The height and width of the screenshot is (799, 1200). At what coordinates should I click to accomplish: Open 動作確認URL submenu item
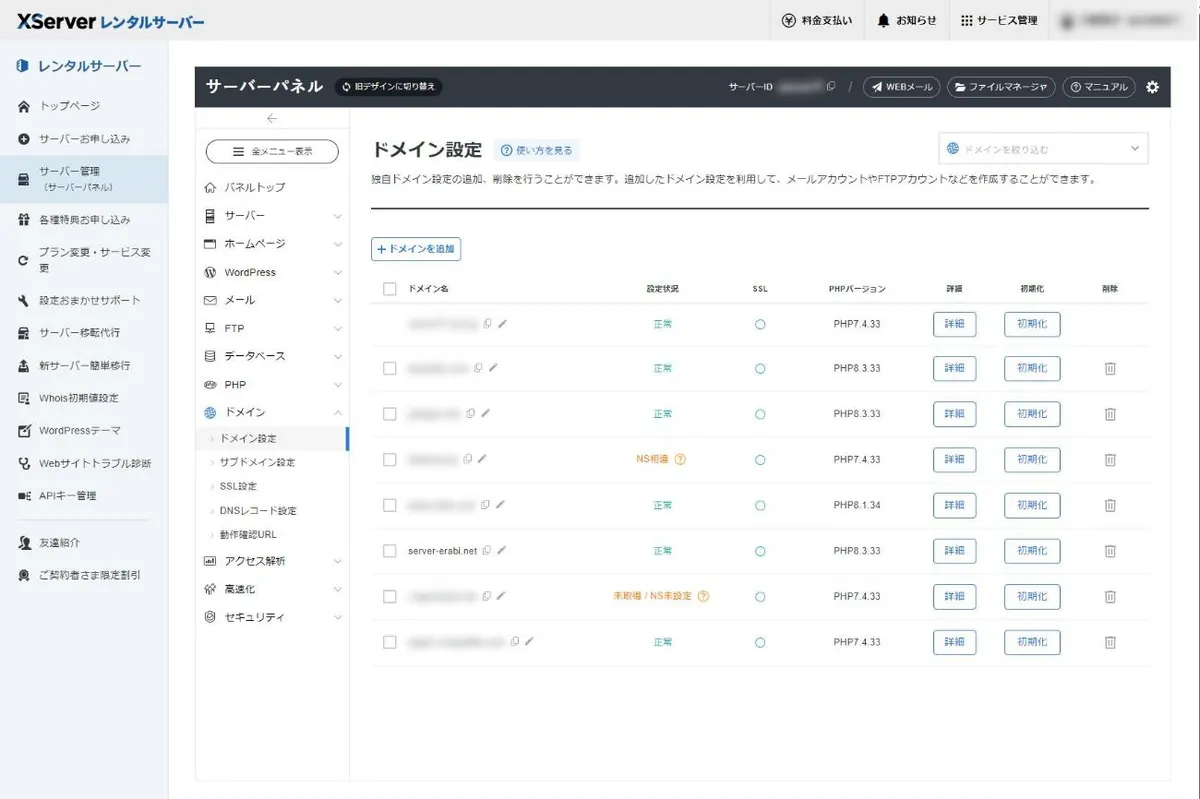click(x=248, y=535)
